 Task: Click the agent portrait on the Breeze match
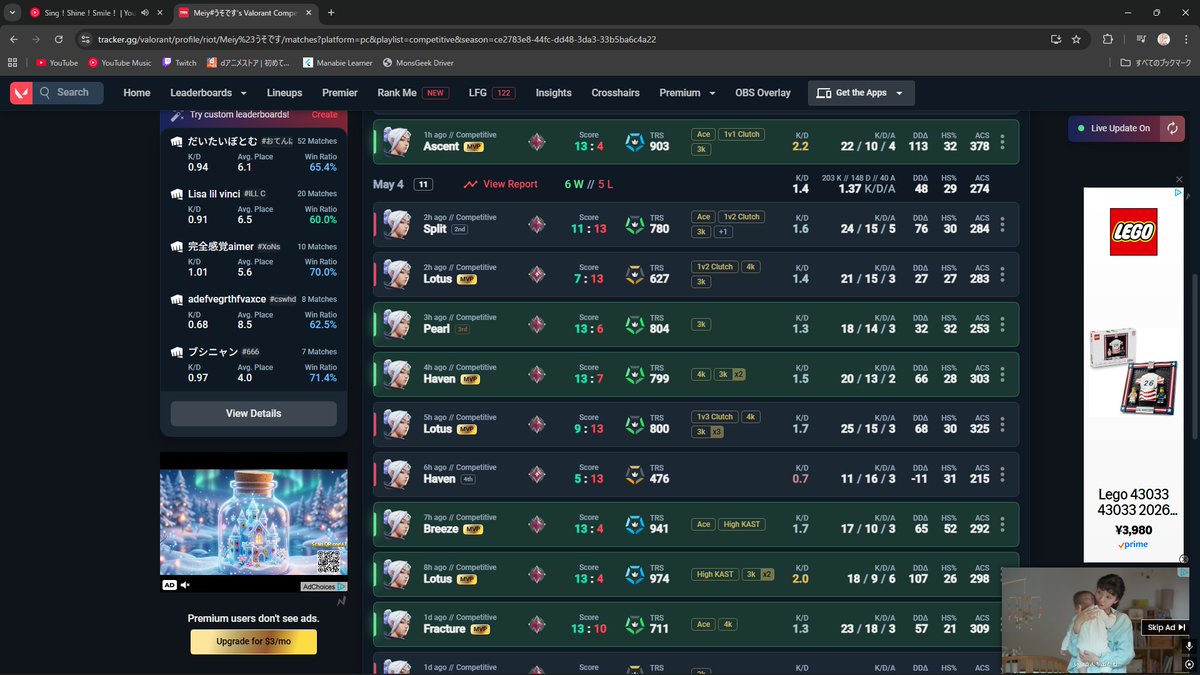(398, 524)
